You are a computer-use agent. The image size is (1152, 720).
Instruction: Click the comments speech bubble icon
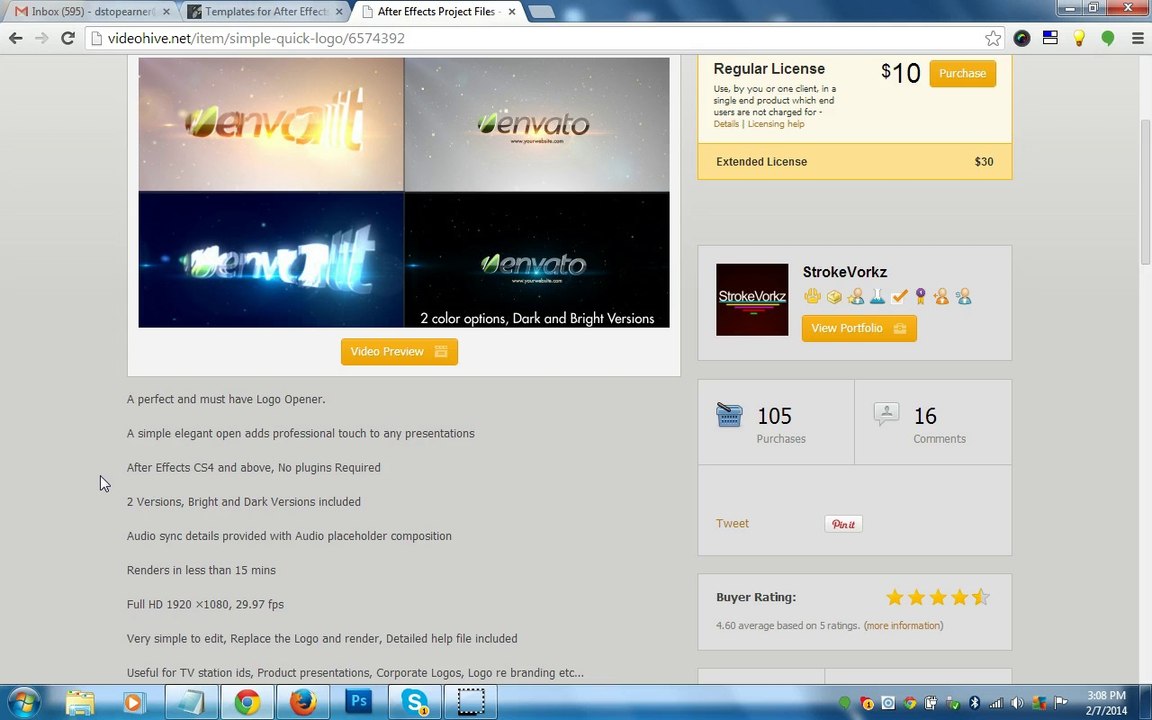[886, 414]
